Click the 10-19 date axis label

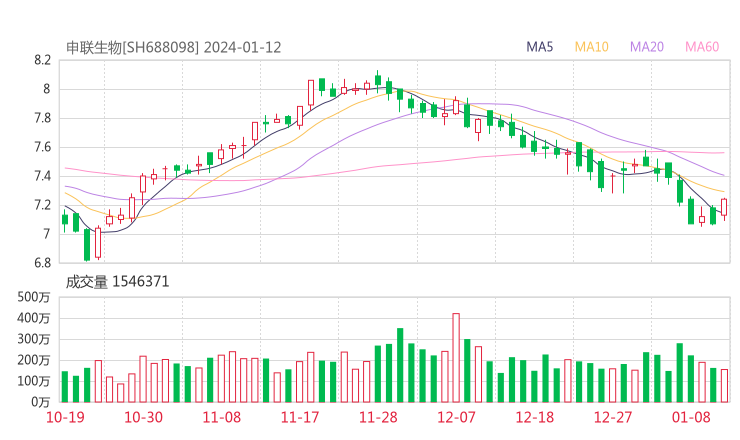tap(65, 417)
